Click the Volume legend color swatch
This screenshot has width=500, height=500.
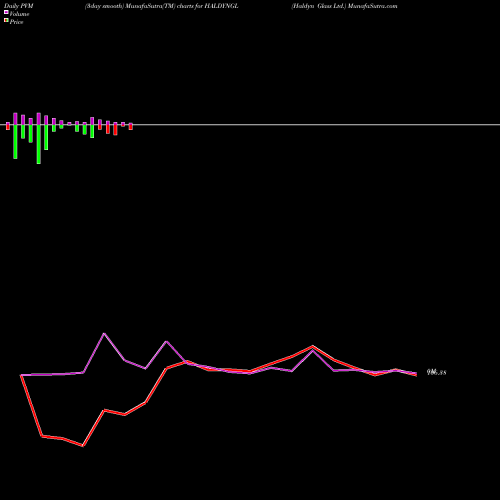pos(6,12)
